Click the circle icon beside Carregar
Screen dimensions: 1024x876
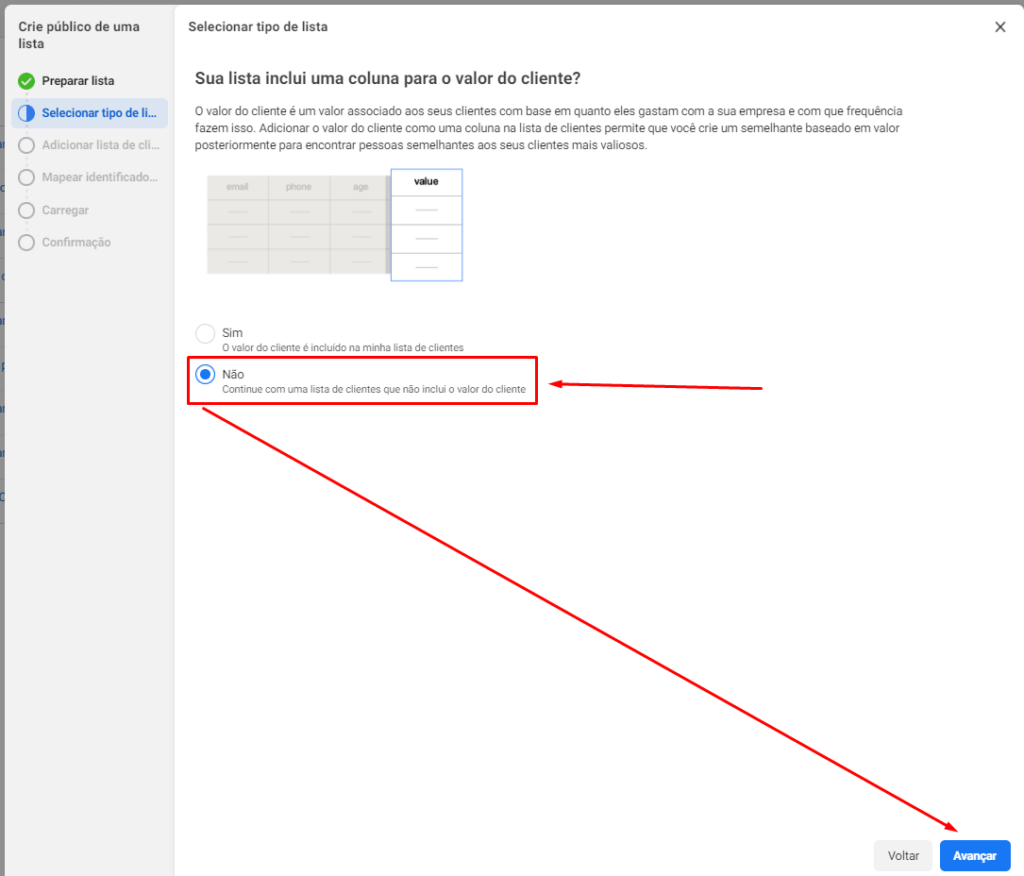[x=26, y=210]
